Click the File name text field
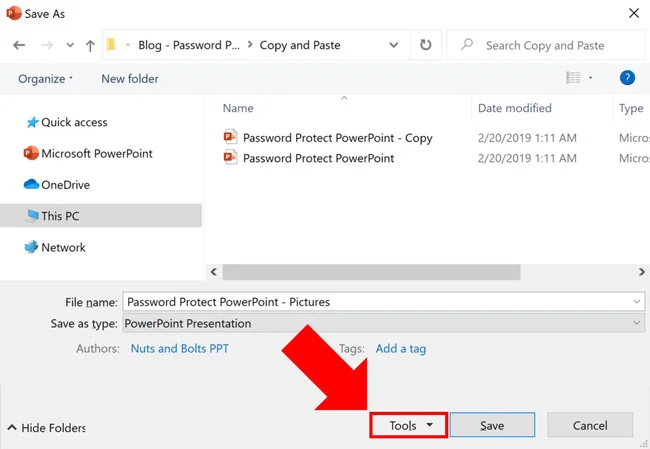The width and height of the screenshot is (650, 449). pos(383,302)
